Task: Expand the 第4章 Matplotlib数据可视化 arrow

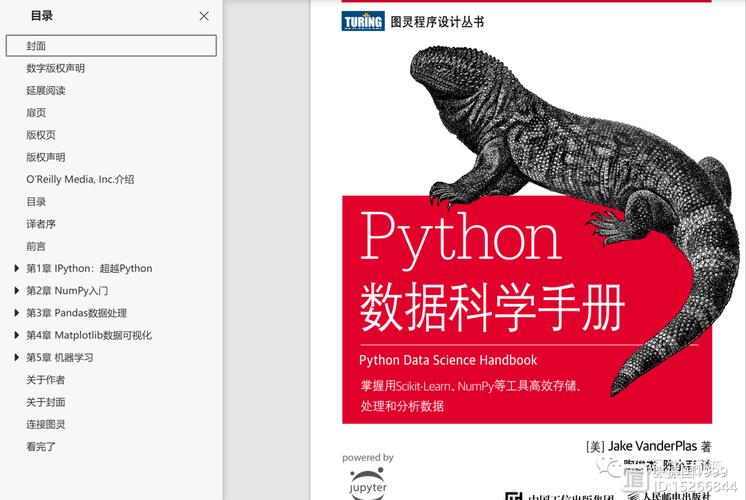Action: click(17, 335)
